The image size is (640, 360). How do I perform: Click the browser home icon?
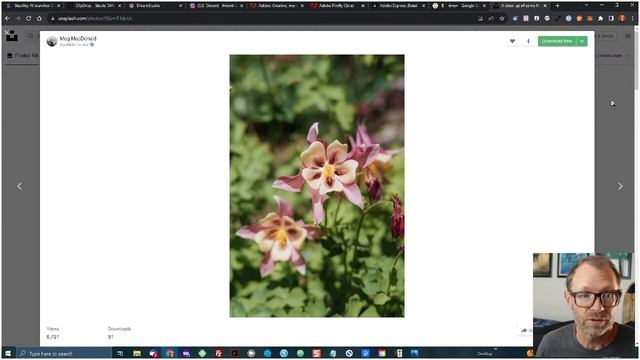39,18
